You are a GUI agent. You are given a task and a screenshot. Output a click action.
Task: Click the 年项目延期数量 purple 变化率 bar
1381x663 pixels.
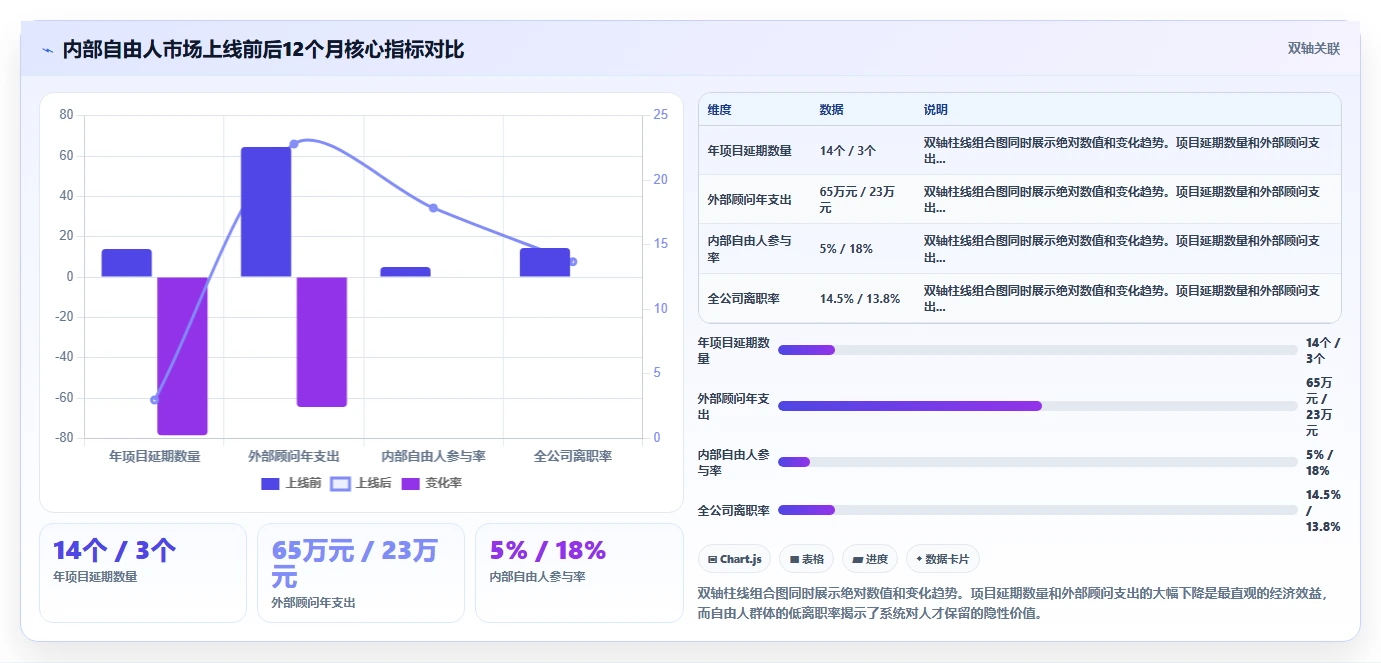coord(182,356)
